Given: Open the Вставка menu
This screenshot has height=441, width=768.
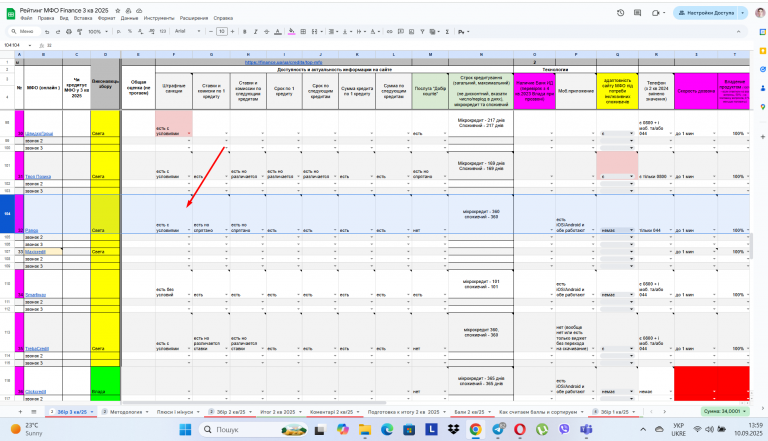Looking at the screenshot, I should point(83,18).
